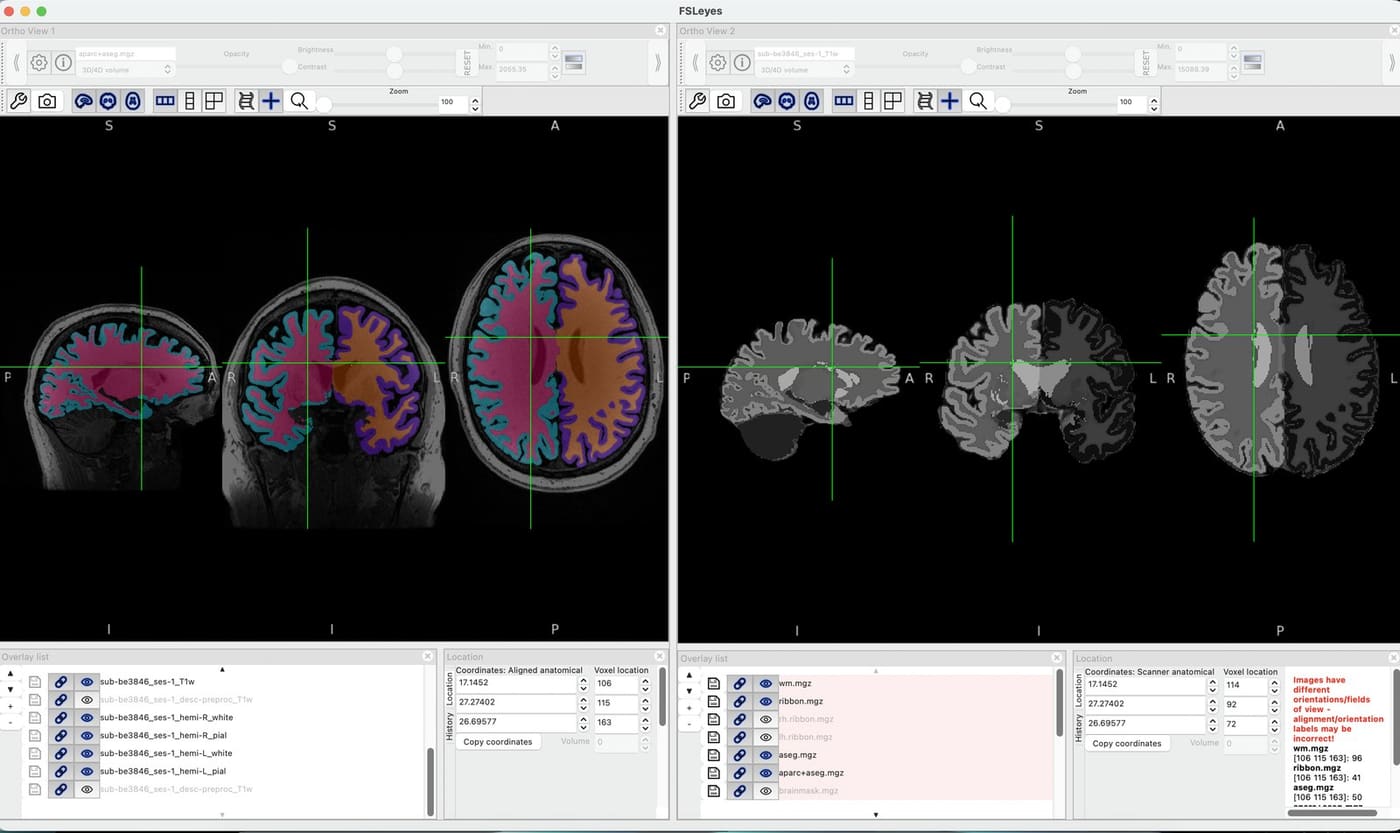Click Copy coordinates in right Location panel
1400x833 pixels.
[x=1127, y=743]
